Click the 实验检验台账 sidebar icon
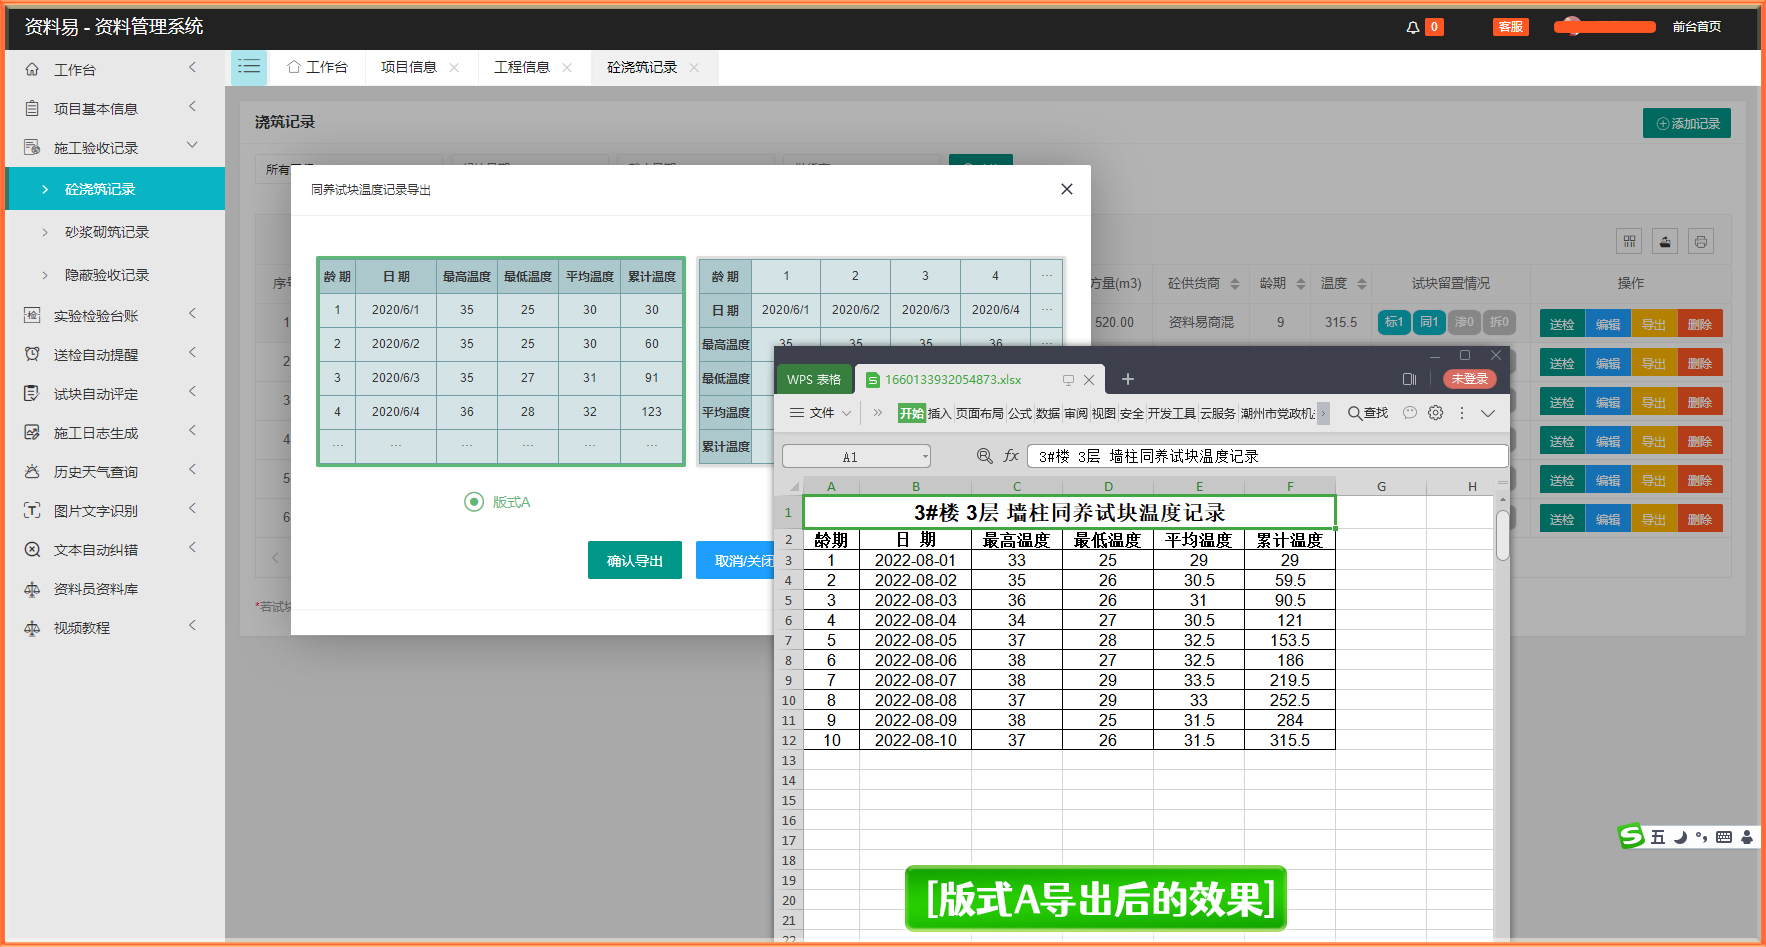 pyautogui.click(x=32, y=316)
